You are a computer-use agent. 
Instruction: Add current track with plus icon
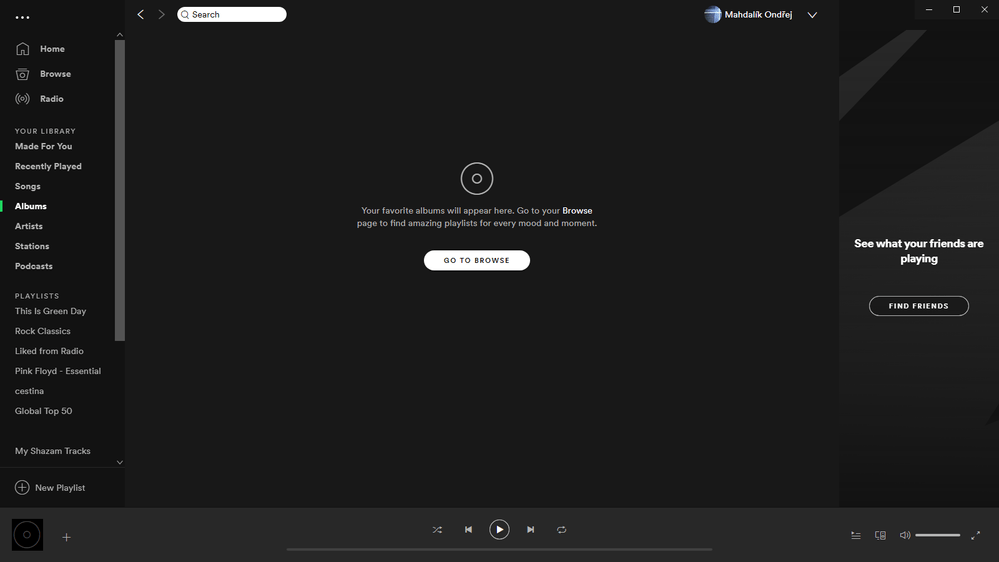click(x=66, y=537)
